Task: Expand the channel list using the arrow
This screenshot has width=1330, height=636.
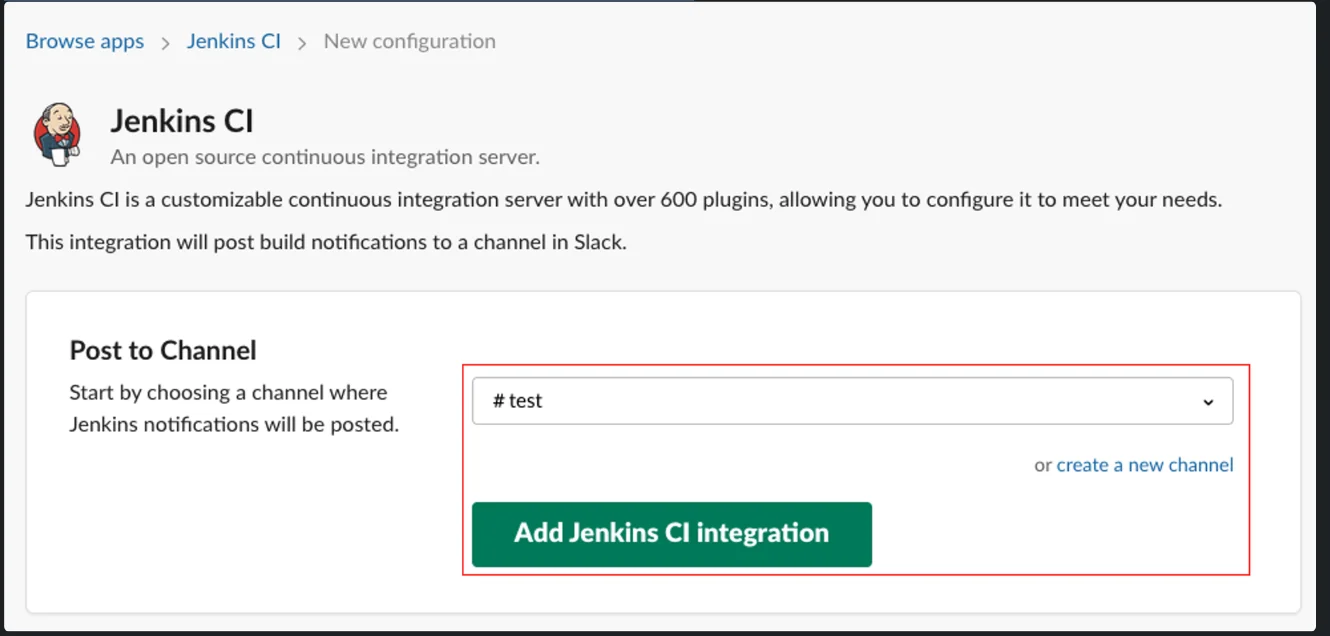Action: (x=1208, y=402)
